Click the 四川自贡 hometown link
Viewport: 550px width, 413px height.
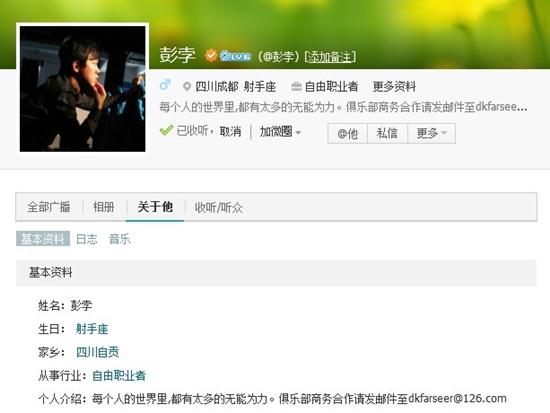98,352
